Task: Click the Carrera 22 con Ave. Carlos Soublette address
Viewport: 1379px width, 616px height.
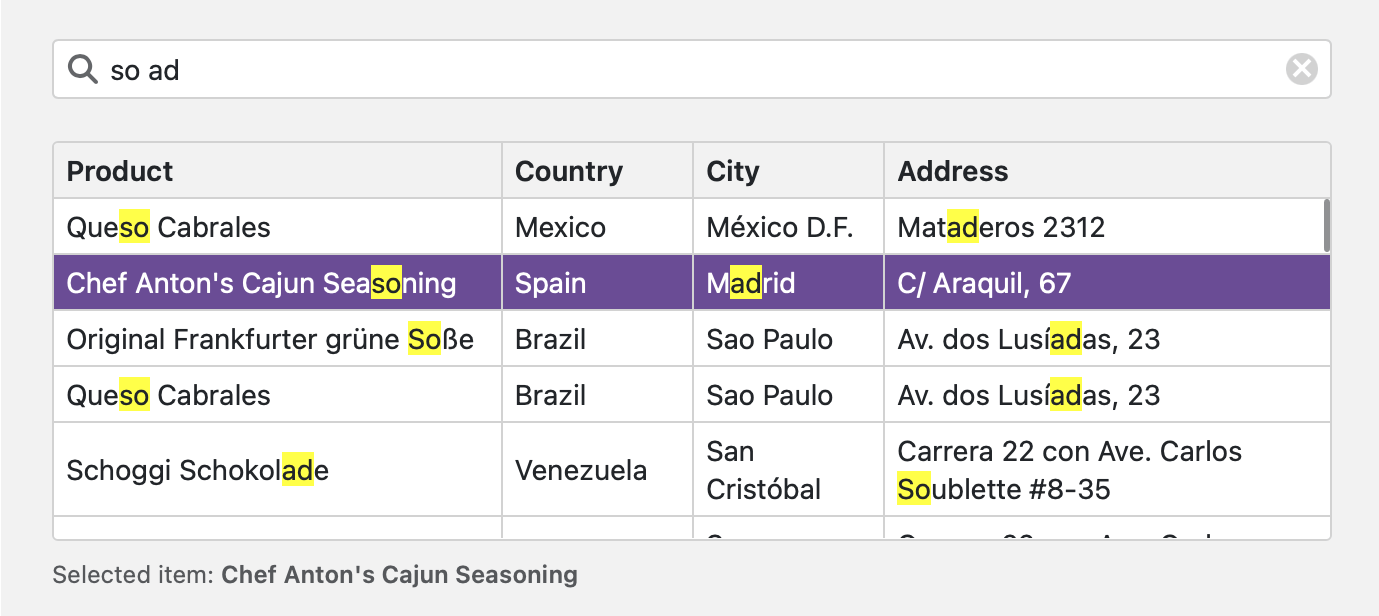Action: tap(1069, 470)
